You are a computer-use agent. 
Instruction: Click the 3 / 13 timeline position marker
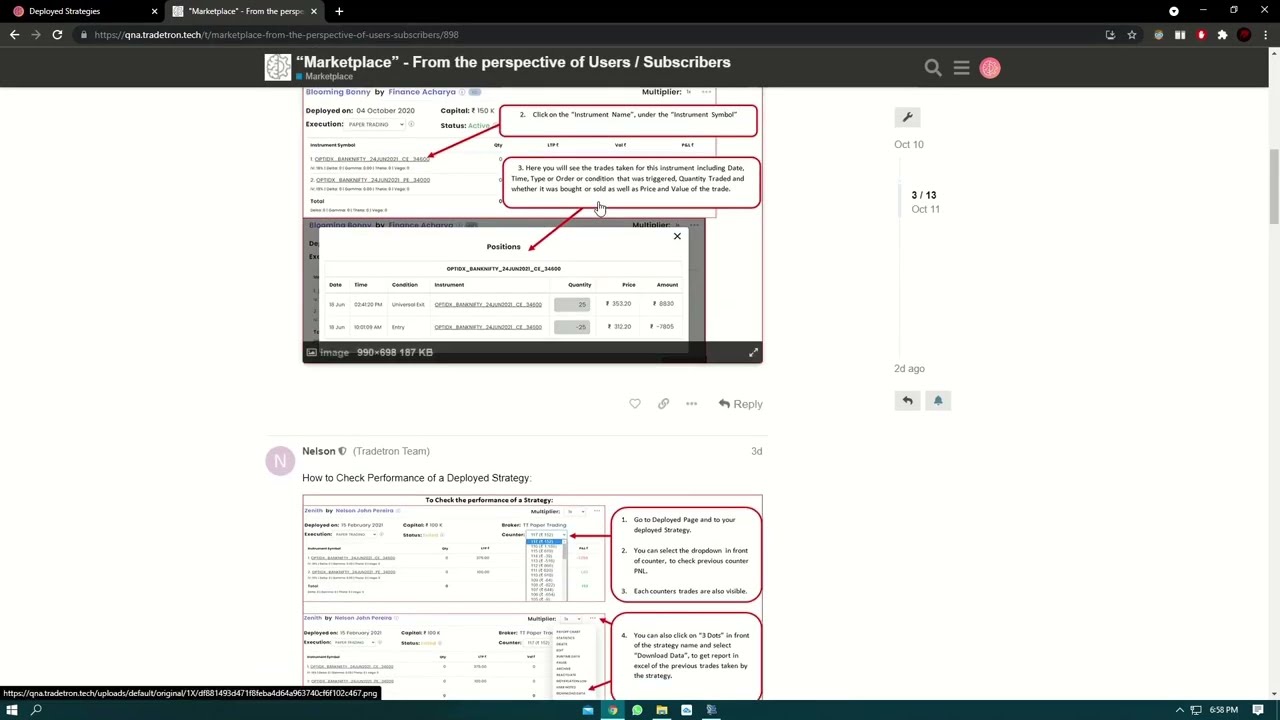(x=923, y=195)
